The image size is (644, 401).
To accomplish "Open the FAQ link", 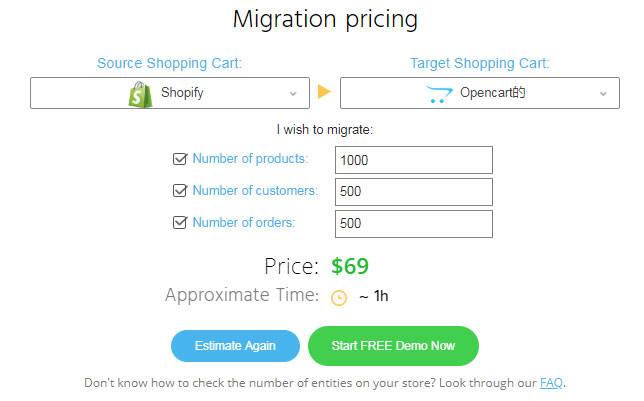I will point(551,383).
